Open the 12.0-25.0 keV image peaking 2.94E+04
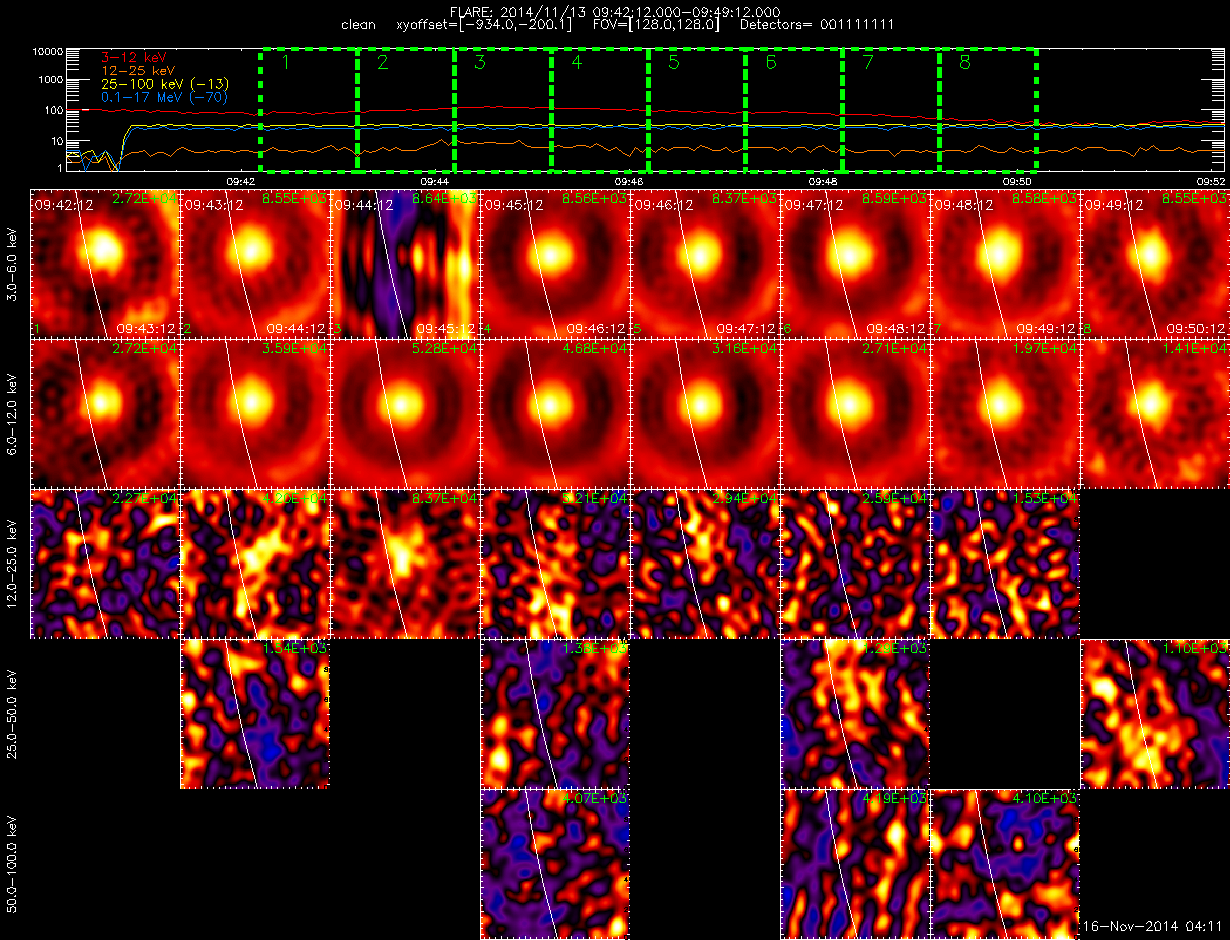 [705, 563]
